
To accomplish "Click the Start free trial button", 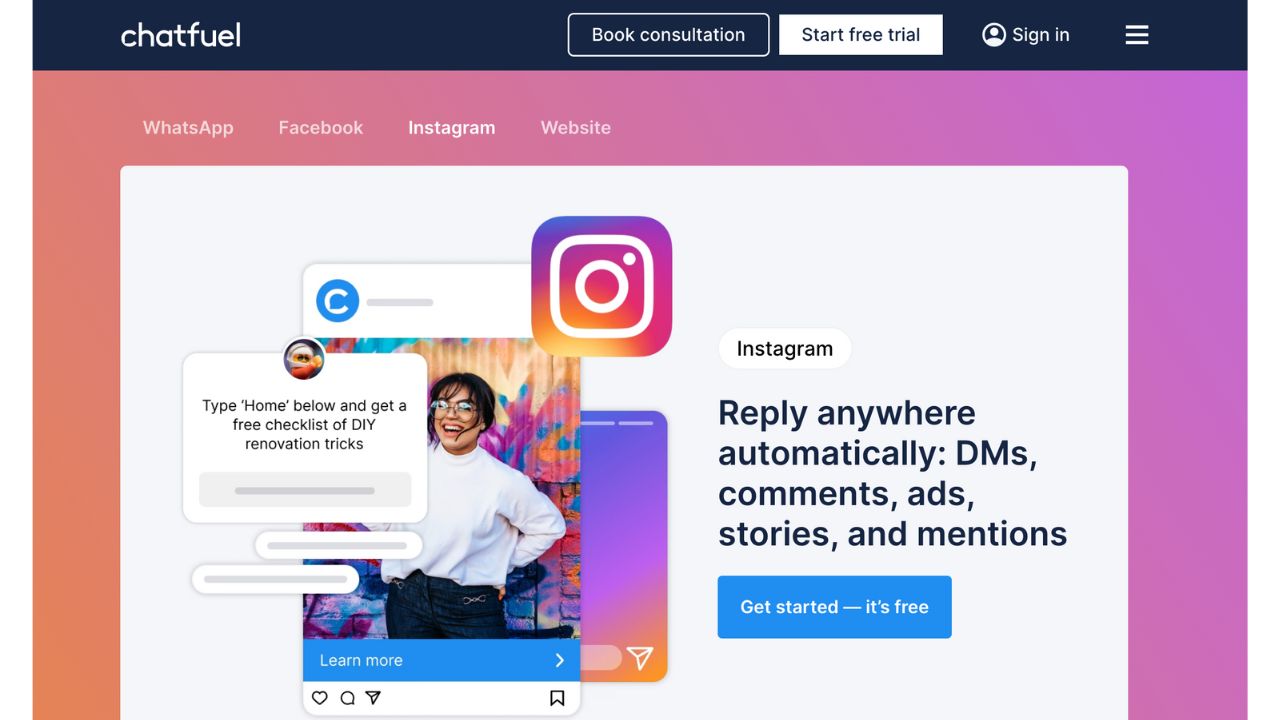I will click(861, 35).
